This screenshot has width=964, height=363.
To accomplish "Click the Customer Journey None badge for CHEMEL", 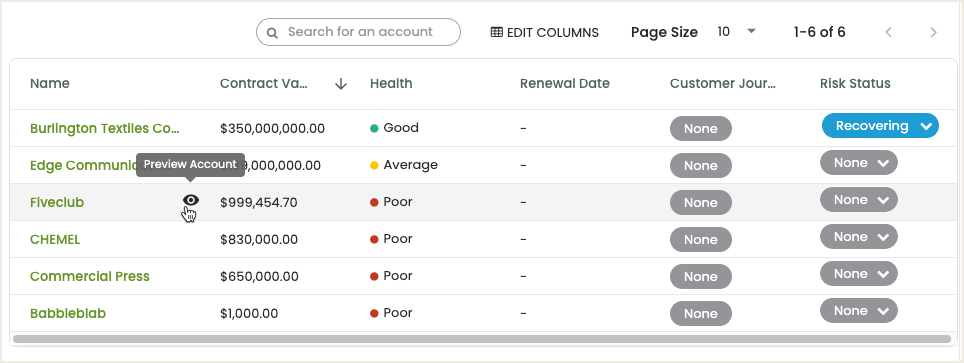I will click(x=701, y=239).
